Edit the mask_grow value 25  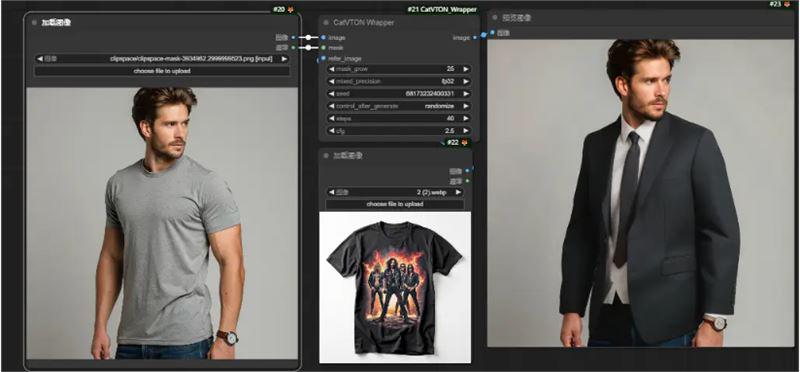398,69
